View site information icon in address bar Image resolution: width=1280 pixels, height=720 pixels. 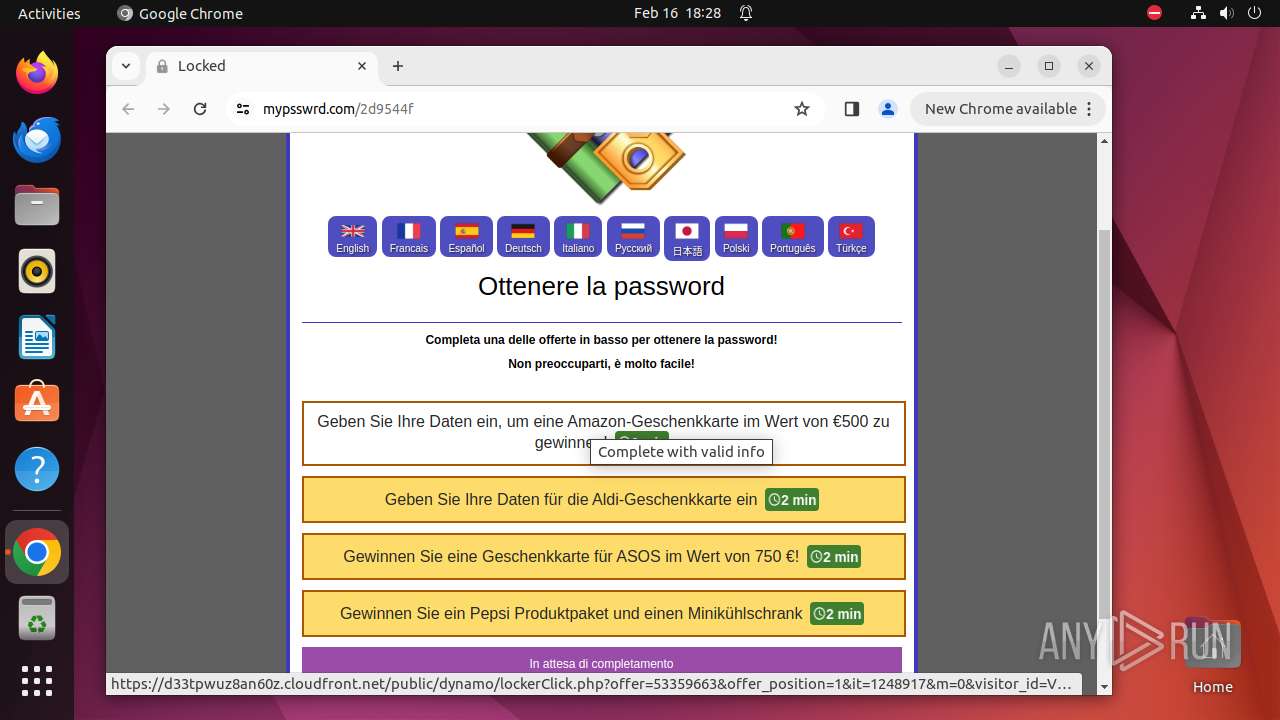243,109
